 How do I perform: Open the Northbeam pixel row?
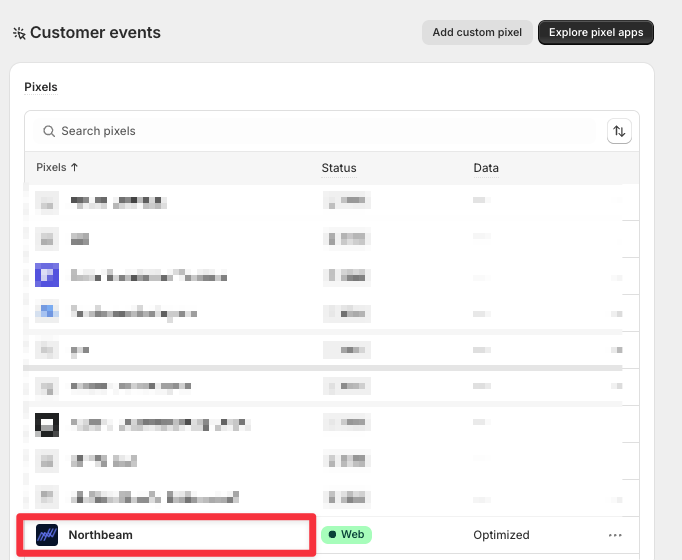(x=332, y=535)
